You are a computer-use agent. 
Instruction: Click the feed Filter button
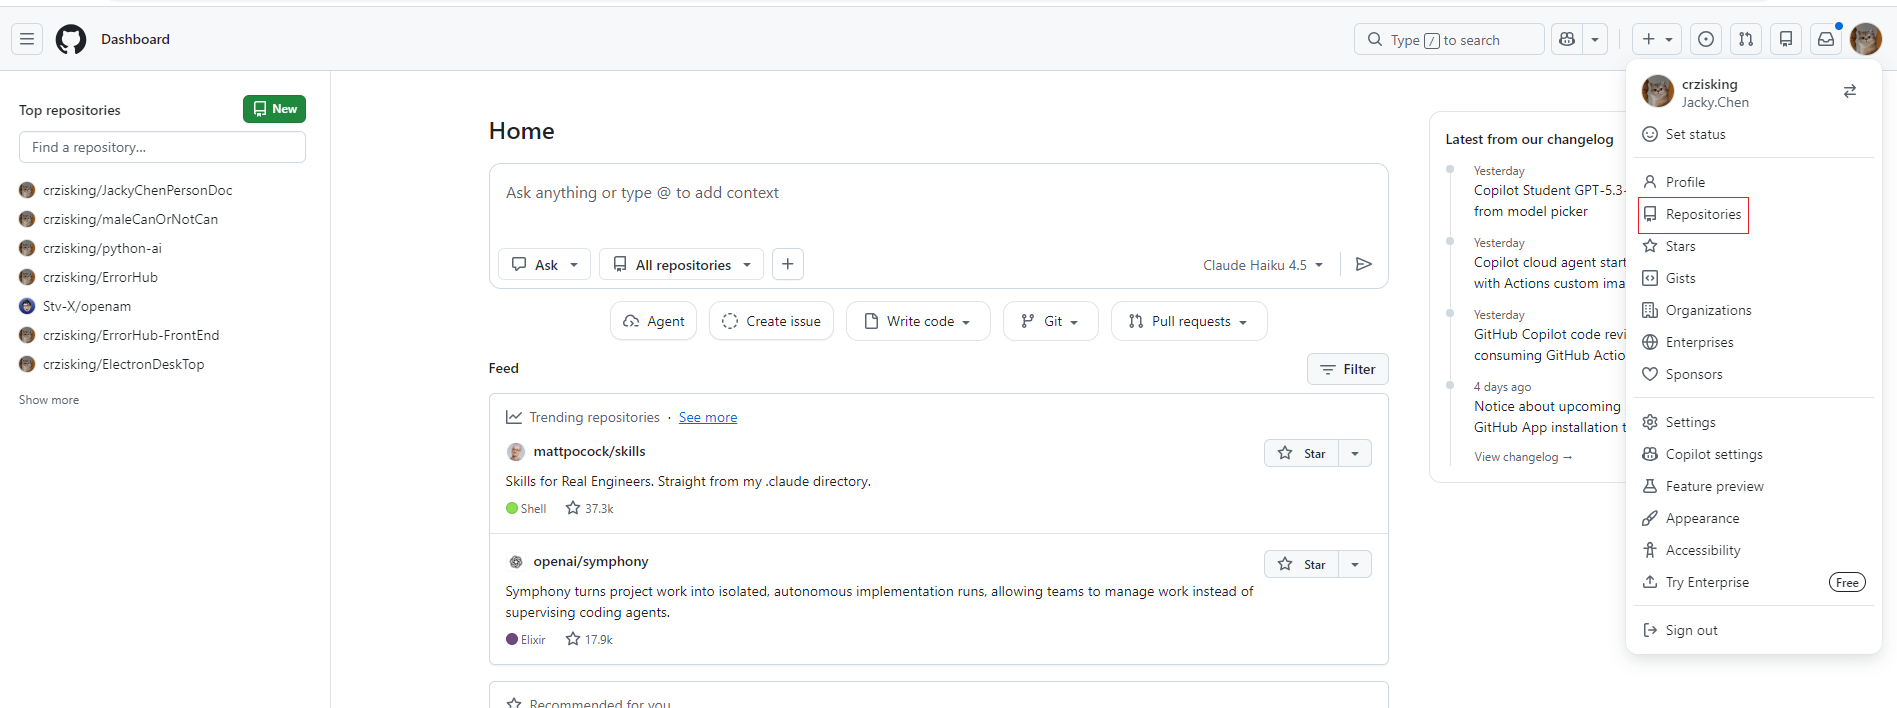coord(1347,369)
